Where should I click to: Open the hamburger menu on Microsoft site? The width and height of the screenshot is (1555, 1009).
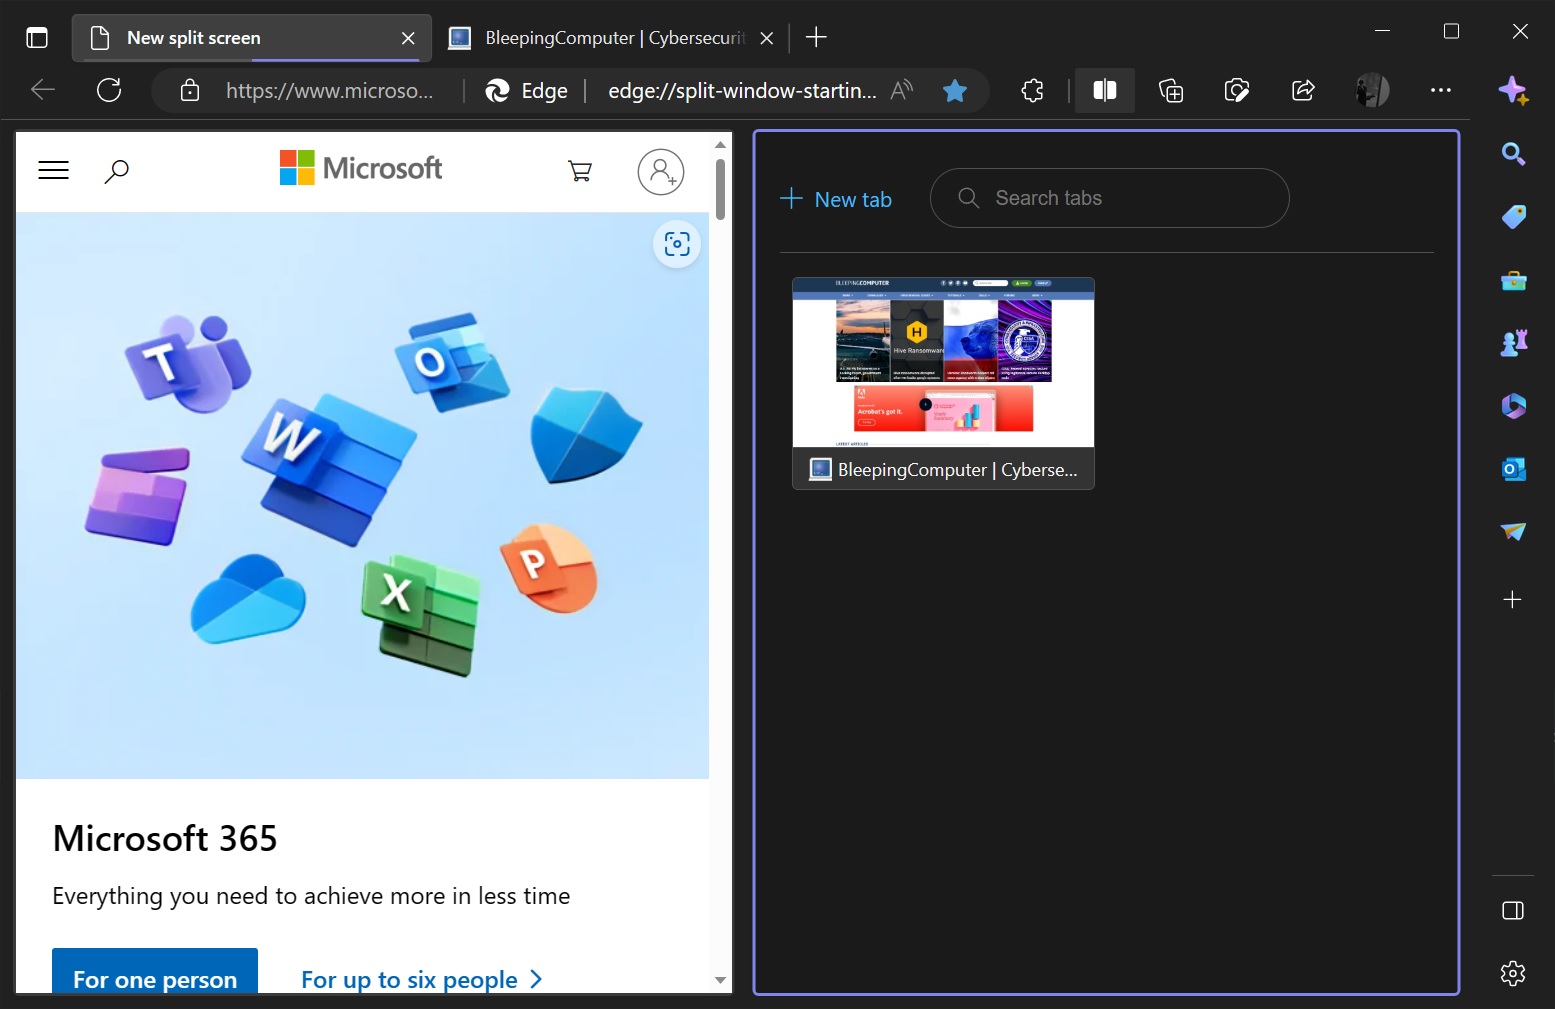coord(53,170)
